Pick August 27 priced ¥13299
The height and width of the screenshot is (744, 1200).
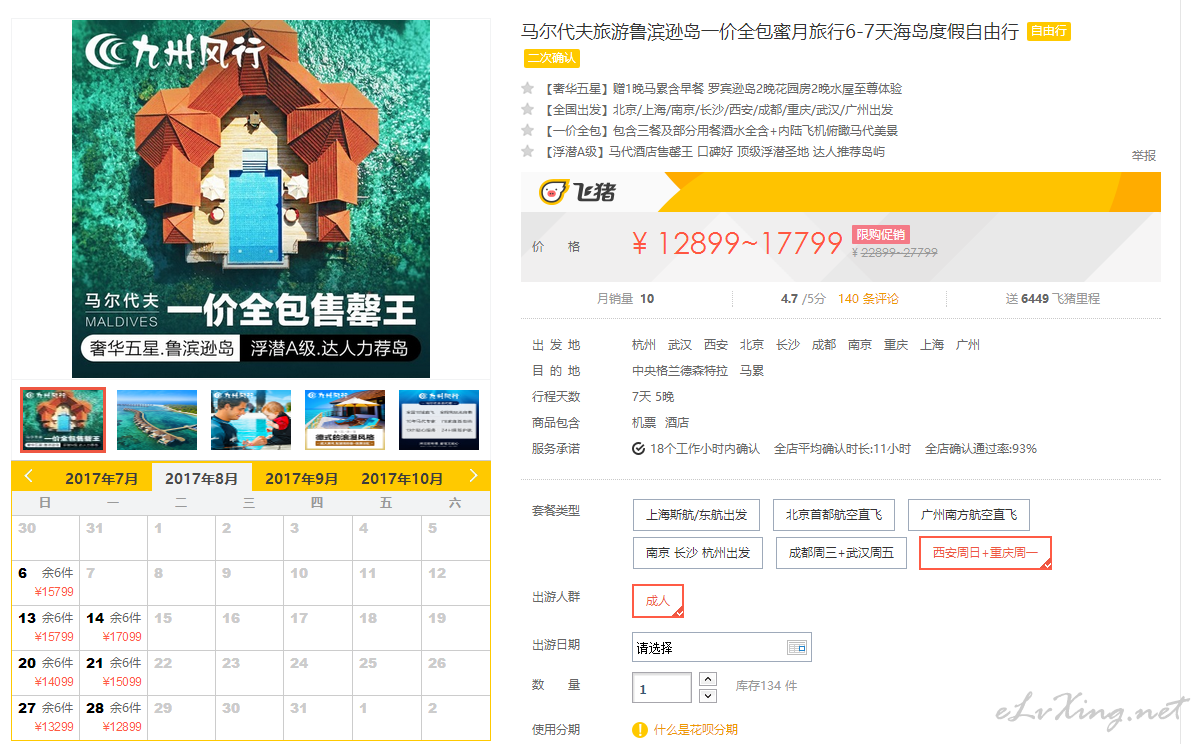pyautogui.click(x=46, y=717)
